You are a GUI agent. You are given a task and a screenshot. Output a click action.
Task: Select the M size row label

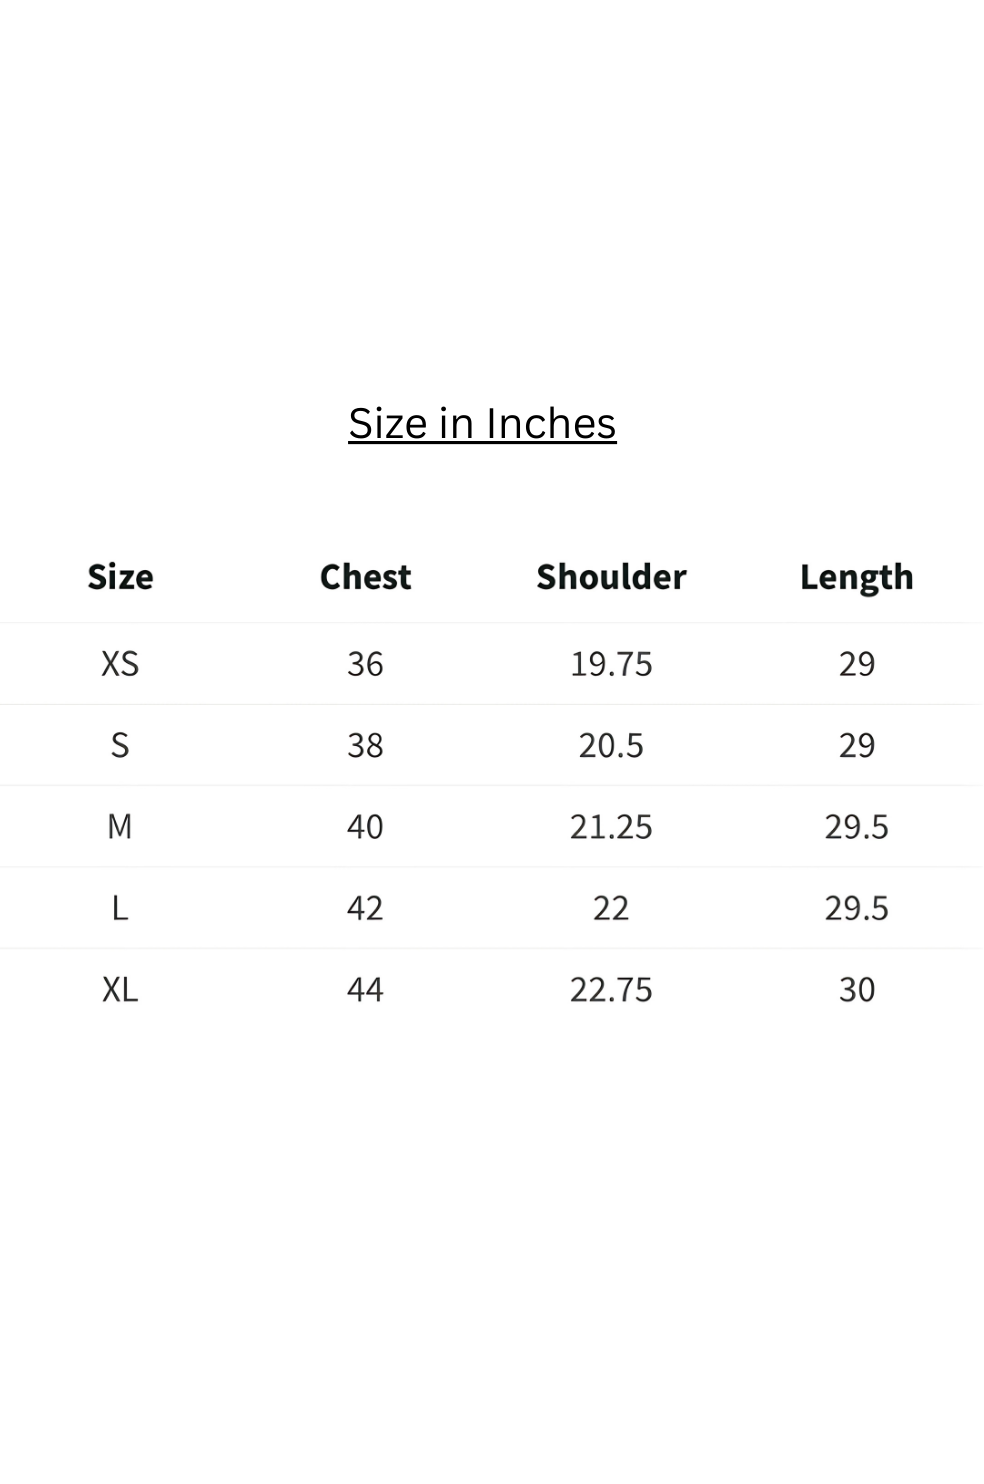click(120, 826)
